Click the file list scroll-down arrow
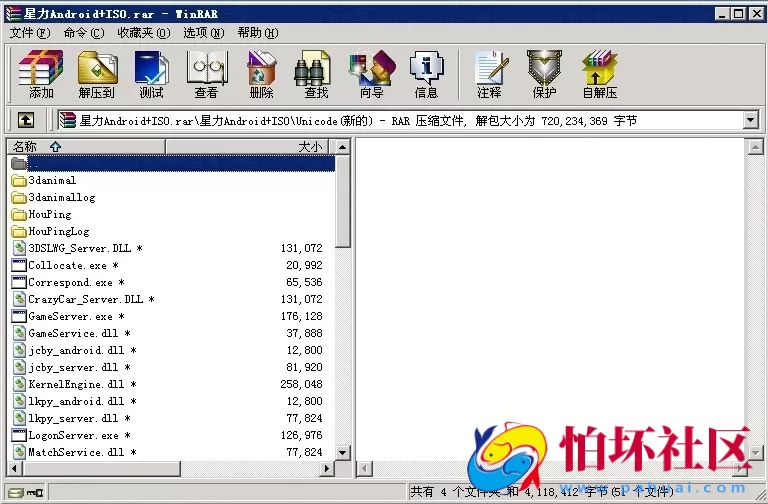The height and width of the screenshot is (504, 768). click(343, 453)
